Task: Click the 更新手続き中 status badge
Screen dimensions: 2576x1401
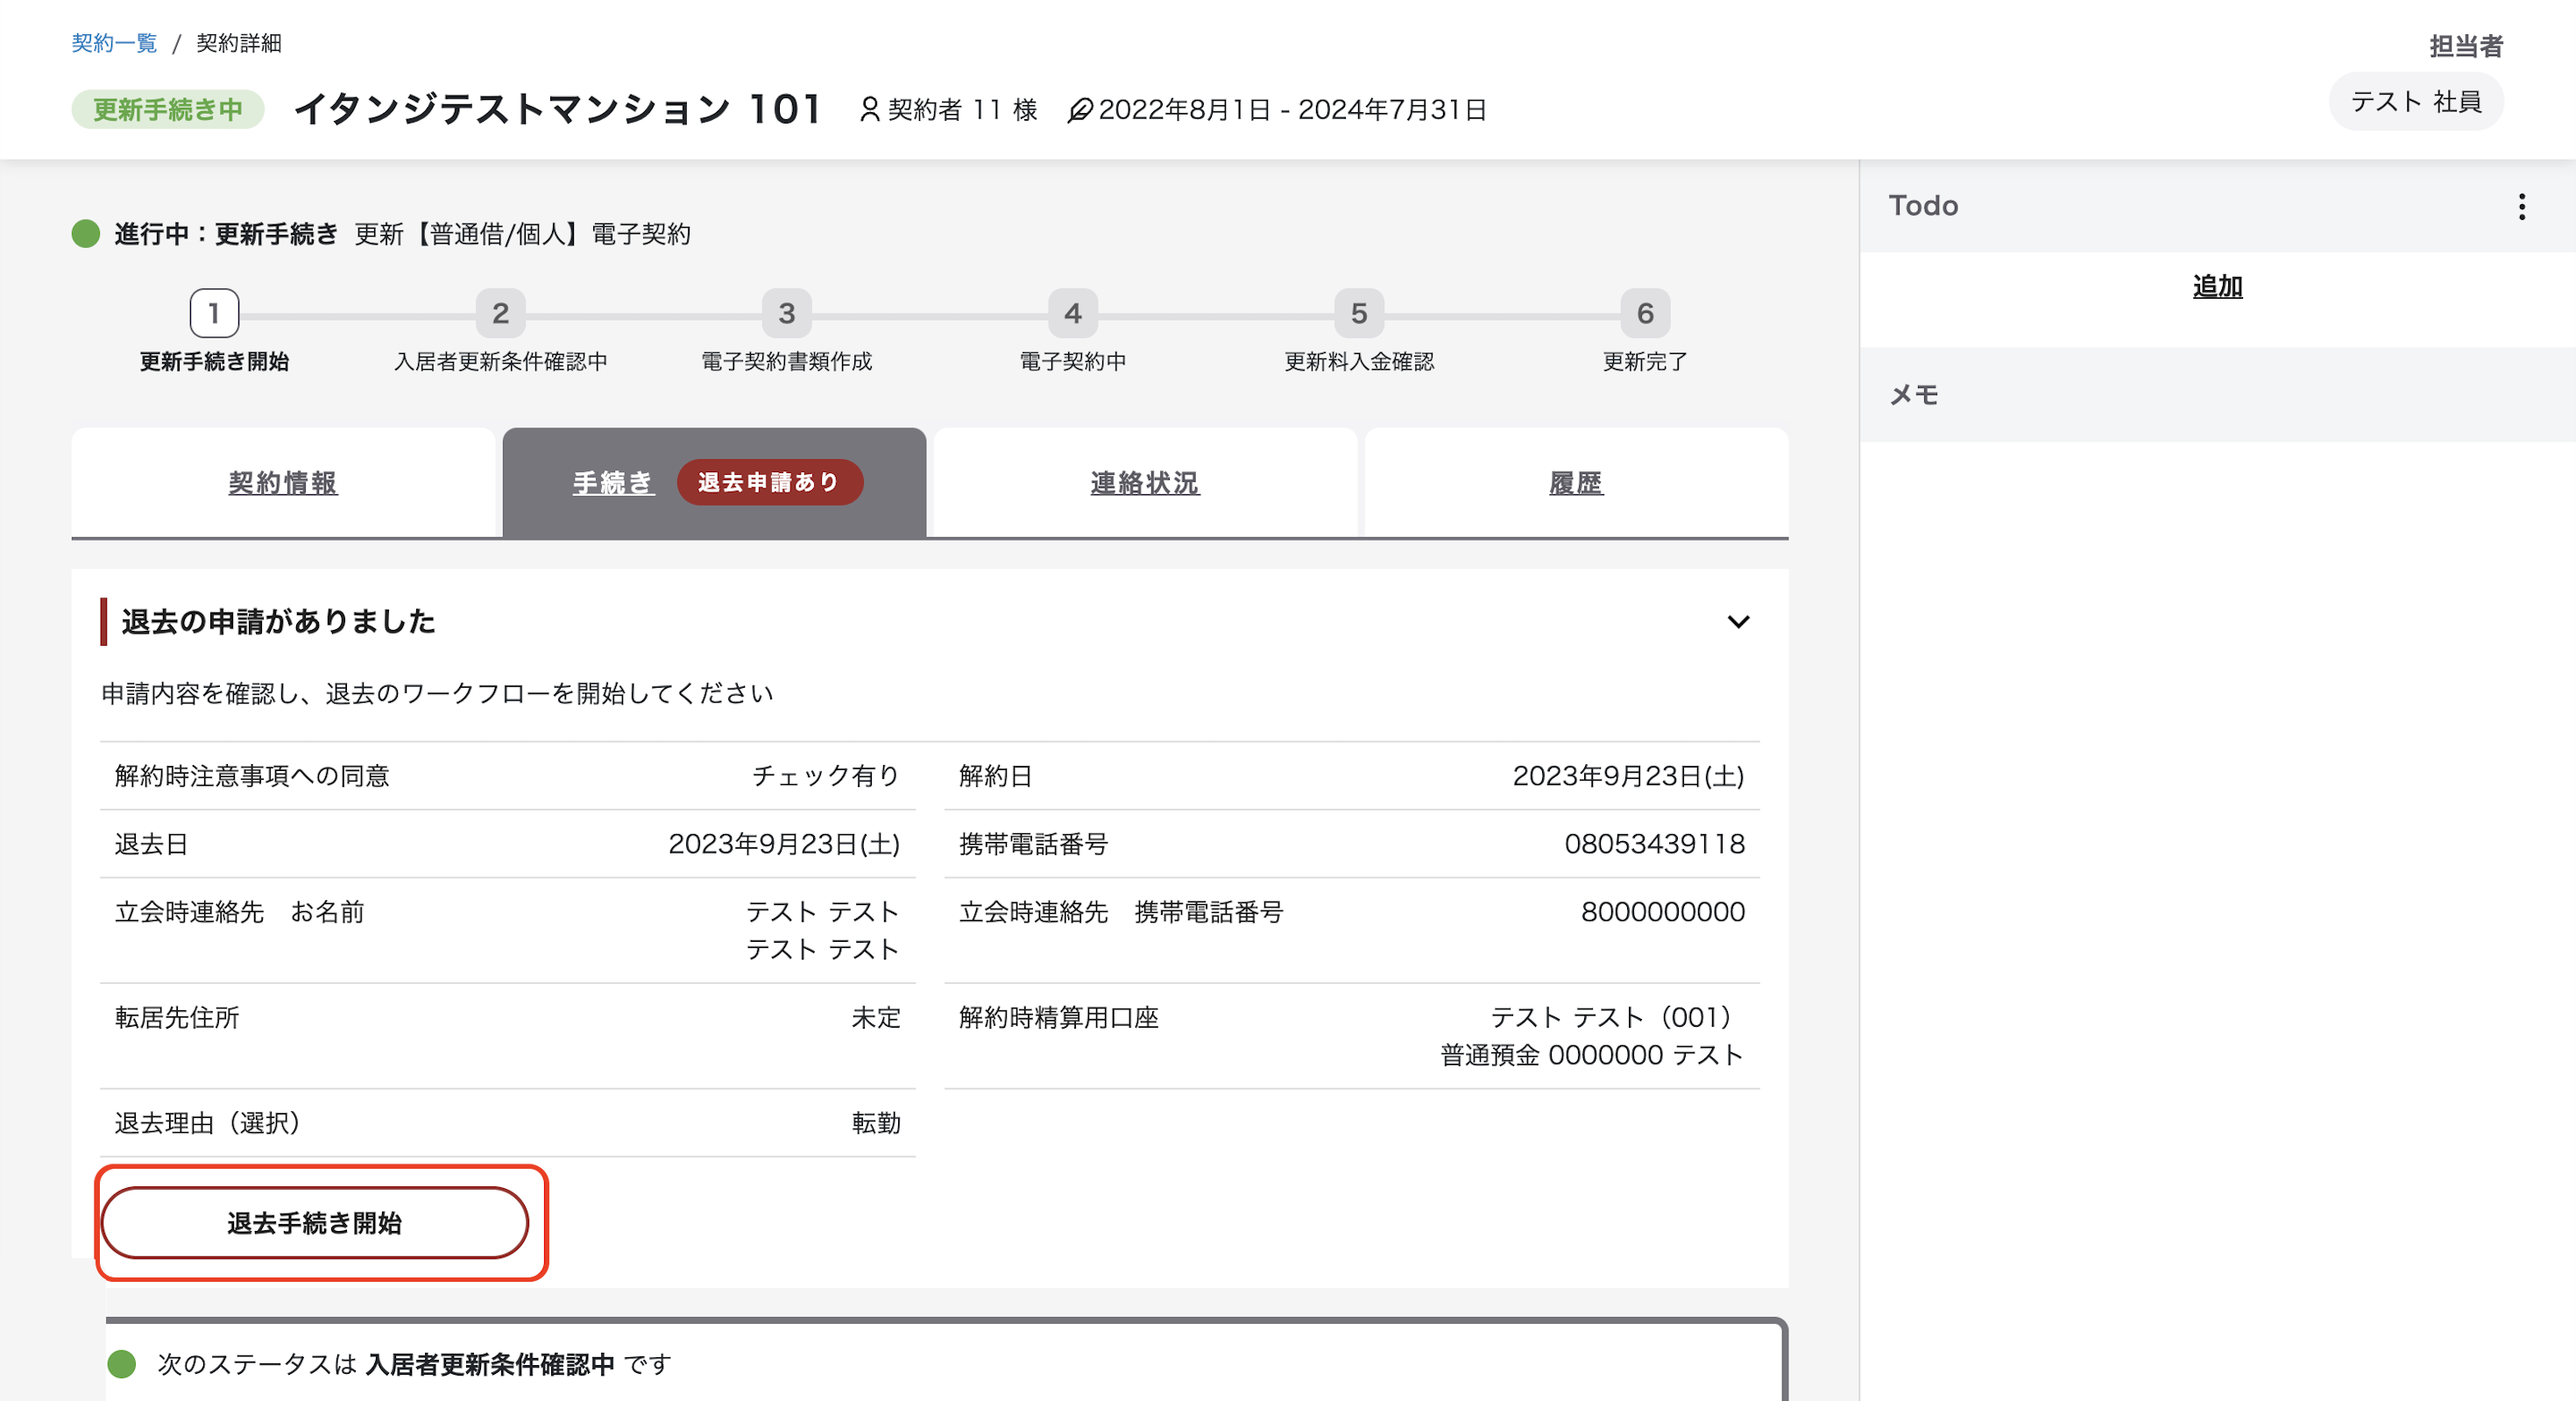Action: pyautogui.click(x=168, y=109)
